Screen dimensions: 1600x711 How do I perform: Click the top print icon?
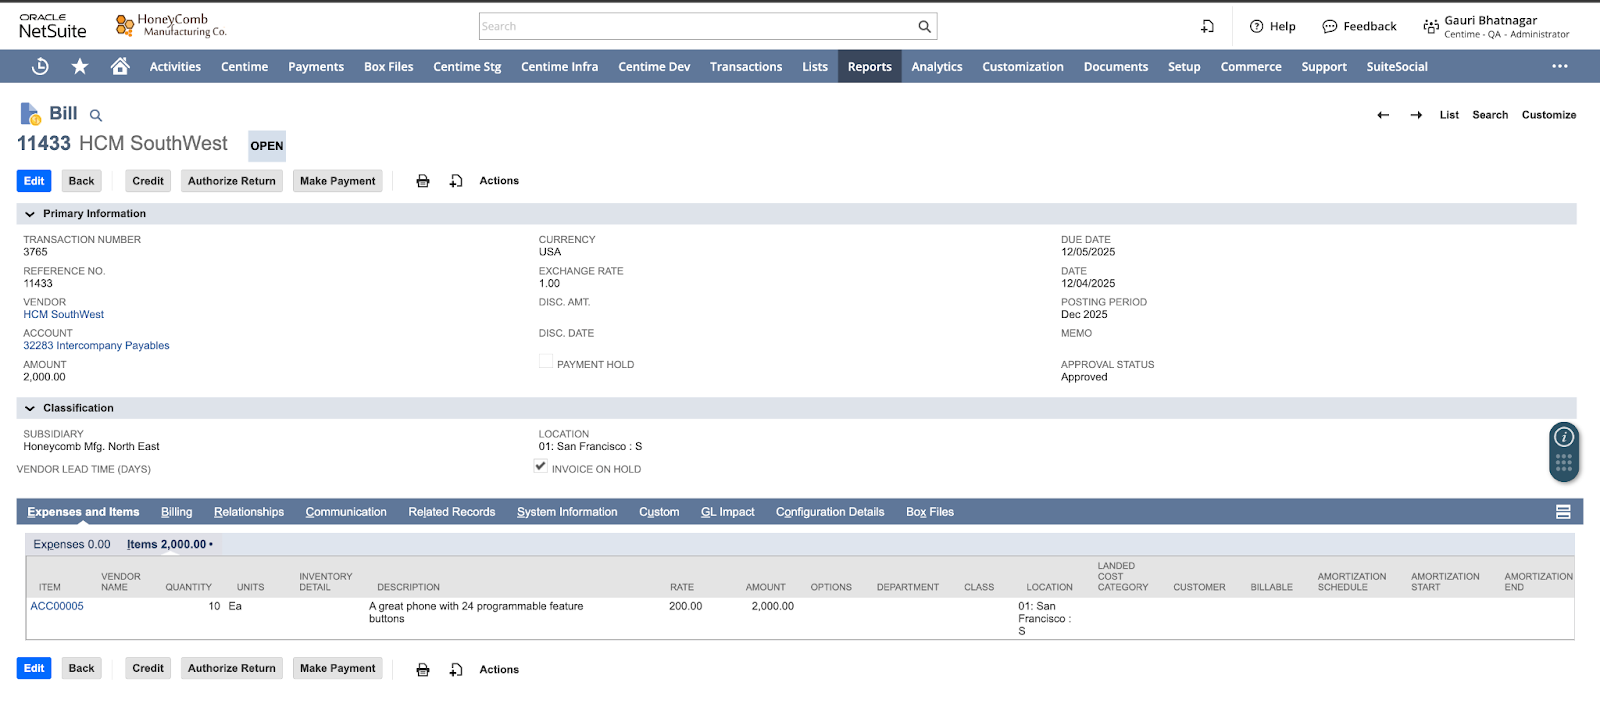coord(423,181)
